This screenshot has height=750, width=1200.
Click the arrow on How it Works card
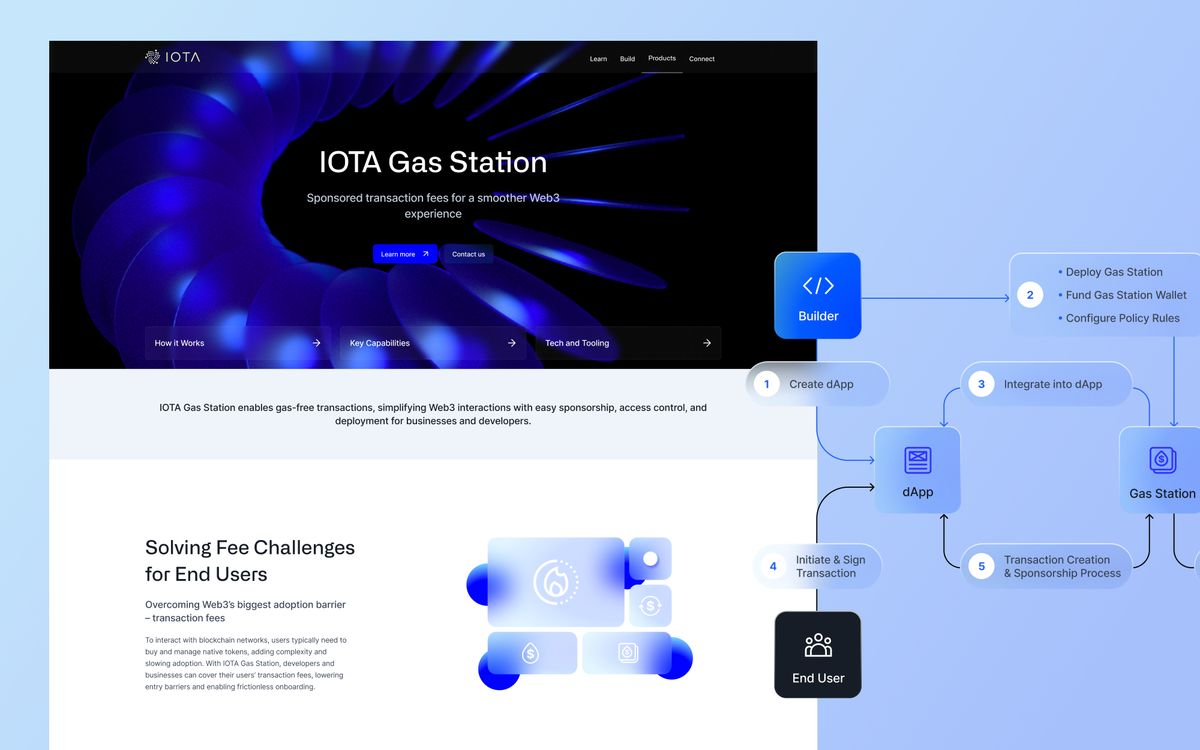click(316, 343)
